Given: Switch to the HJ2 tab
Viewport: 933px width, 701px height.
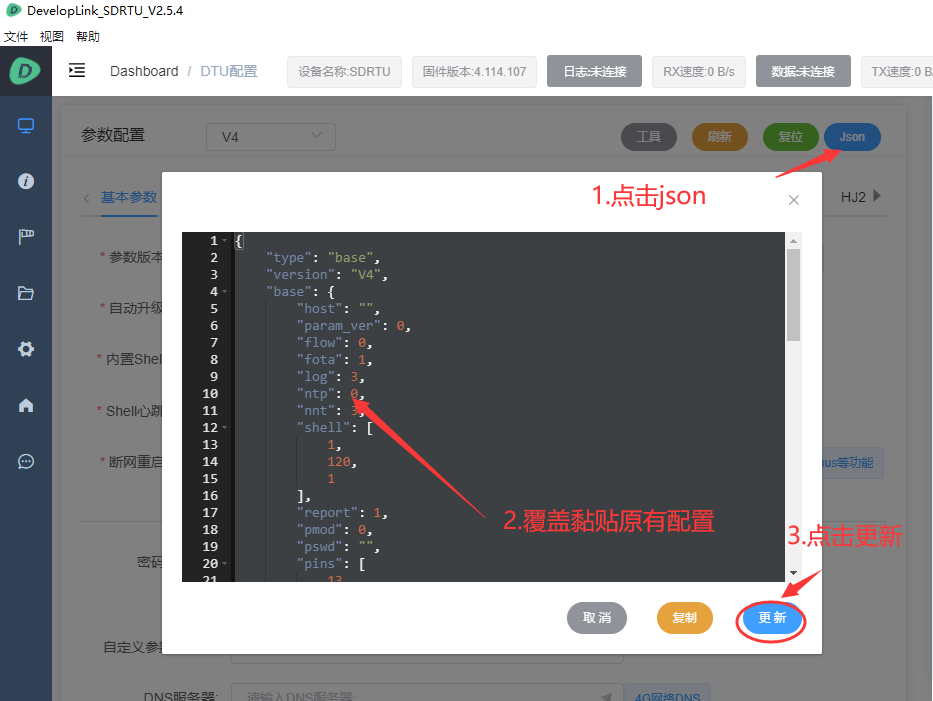Looking at the screenshot, I should click(x=853, y=197).
